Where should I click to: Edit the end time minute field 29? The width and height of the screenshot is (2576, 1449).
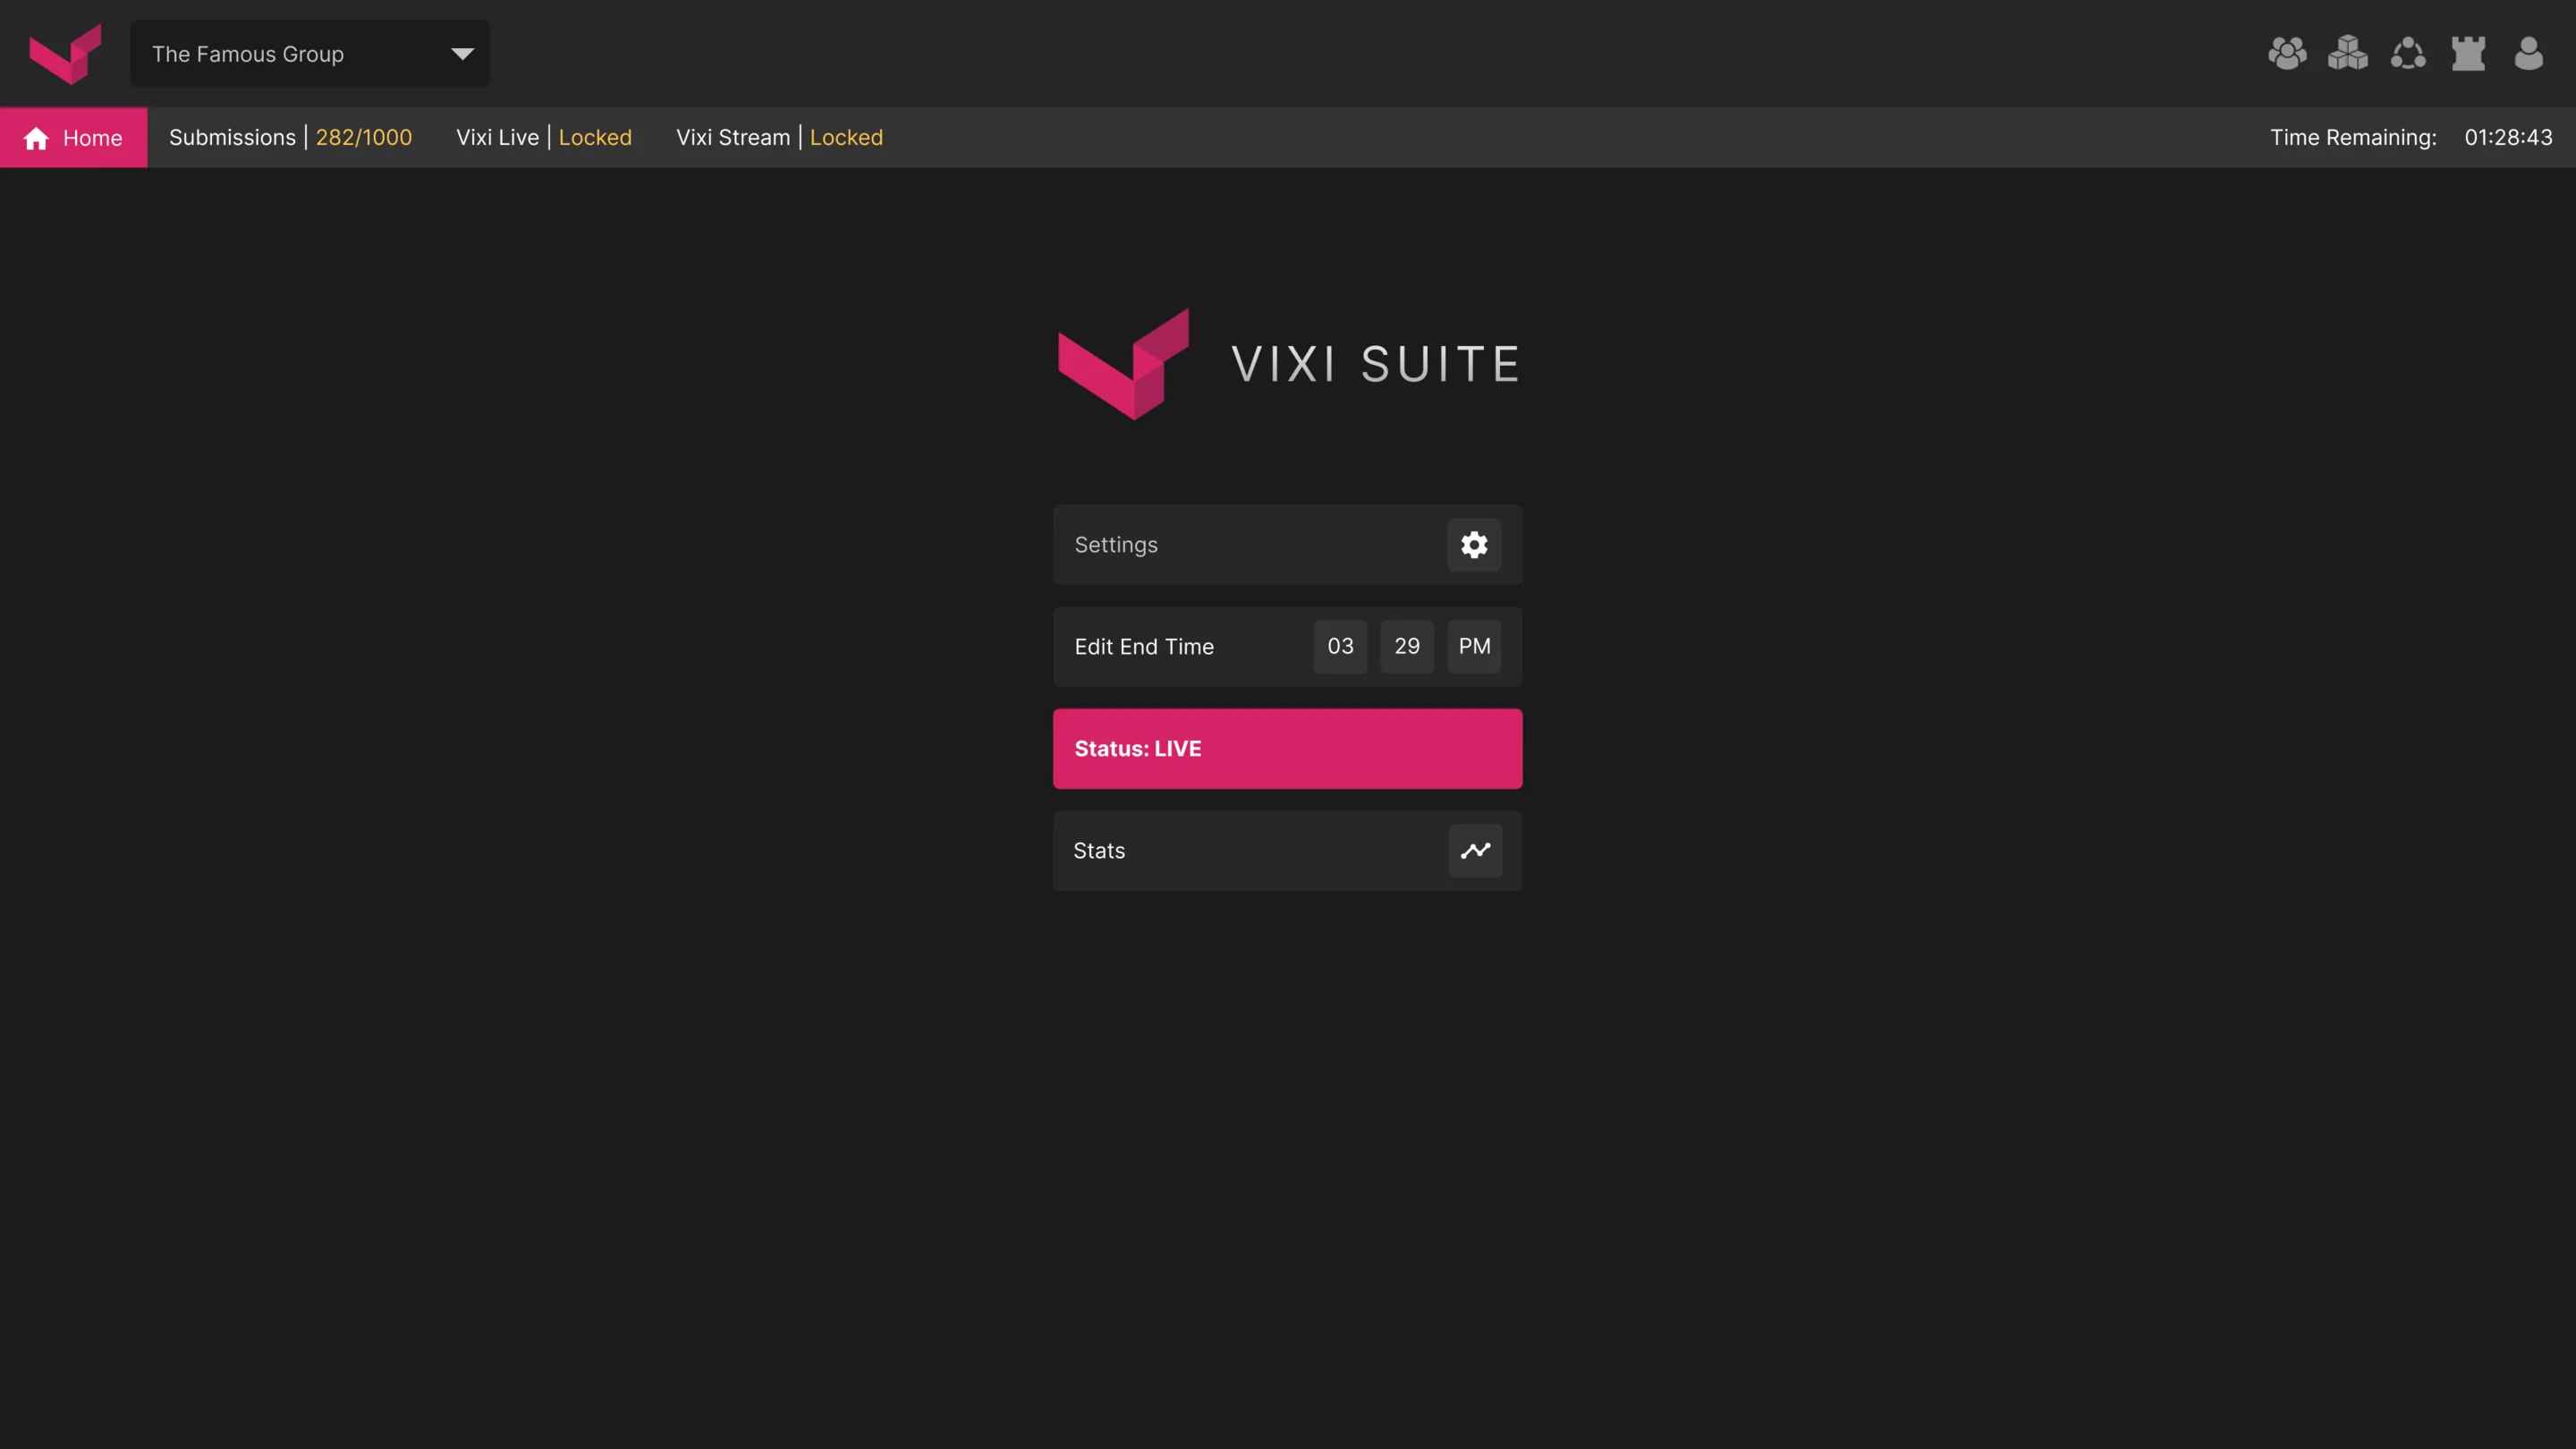1407,647
